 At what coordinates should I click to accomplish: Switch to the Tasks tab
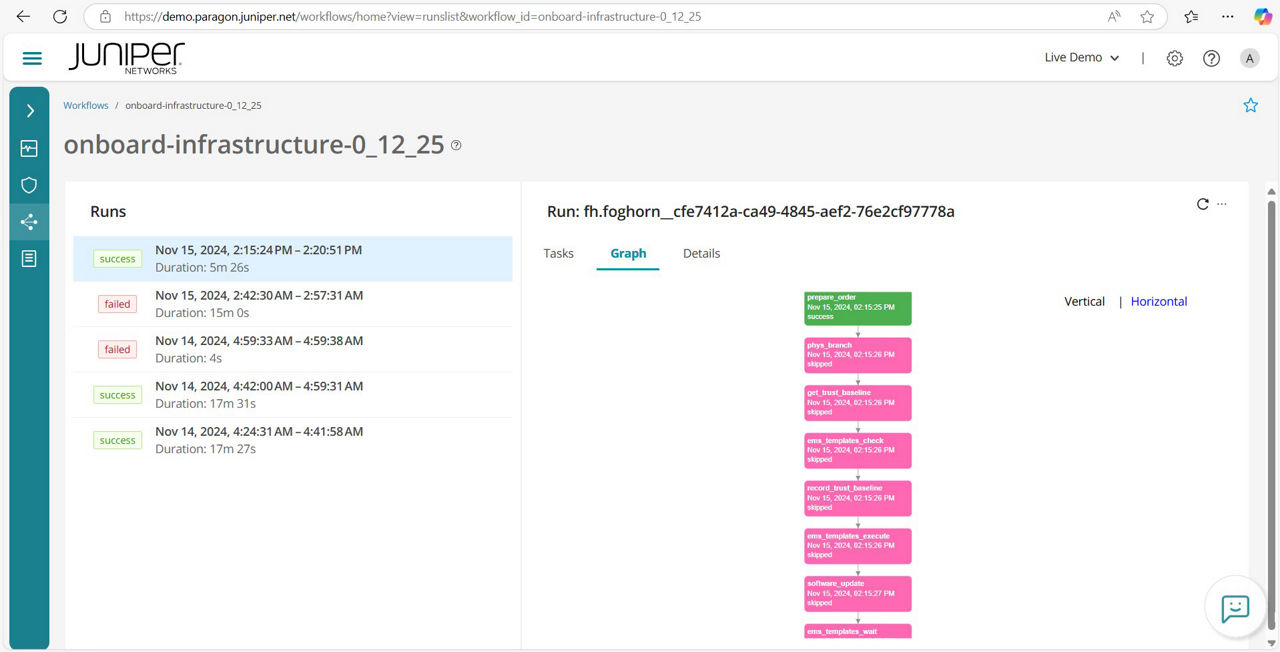558,253
